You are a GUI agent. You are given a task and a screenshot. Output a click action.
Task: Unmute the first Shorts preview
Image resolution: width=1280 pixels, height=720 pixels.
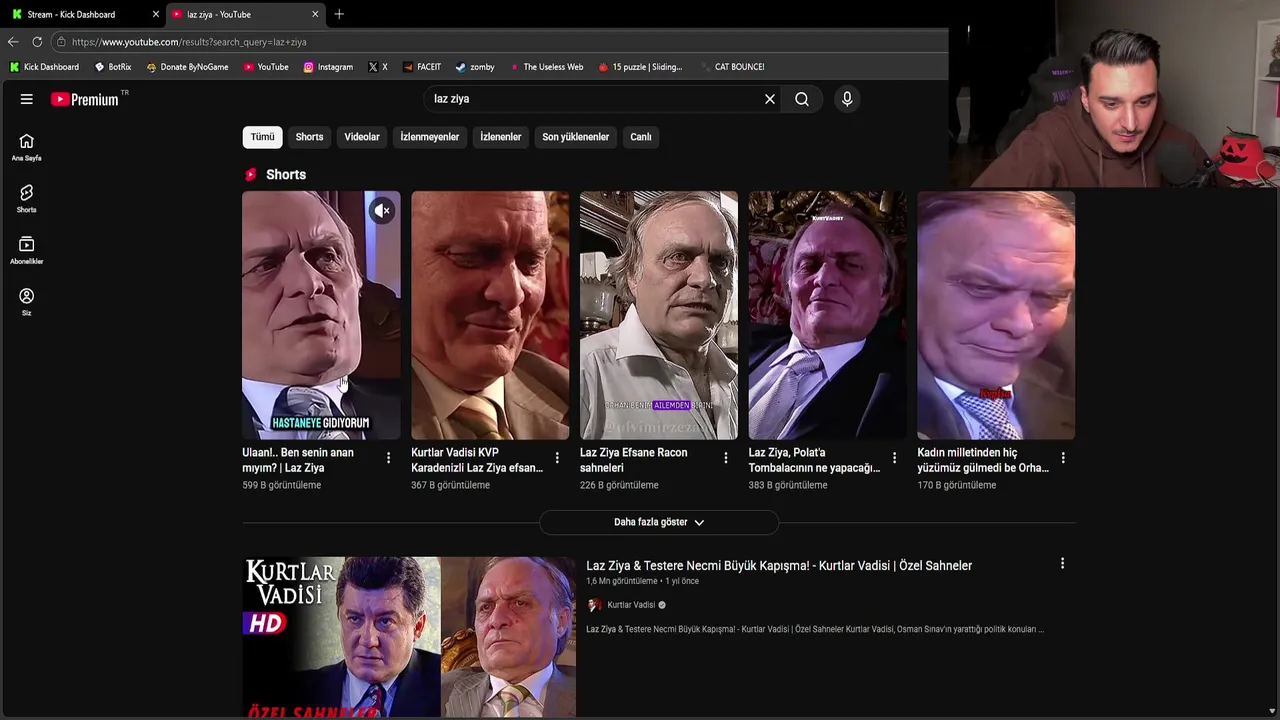click(382, 211)
